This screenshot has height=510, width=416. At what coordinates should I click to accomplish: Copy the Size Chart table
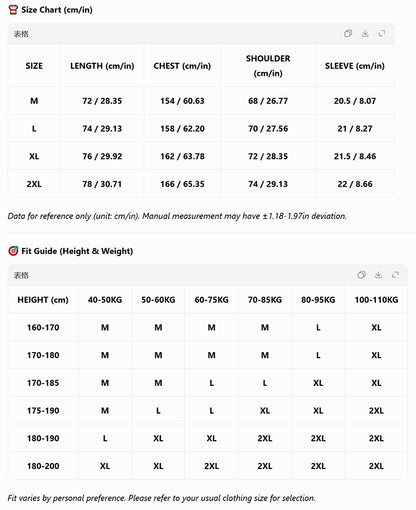pos(348,33)
